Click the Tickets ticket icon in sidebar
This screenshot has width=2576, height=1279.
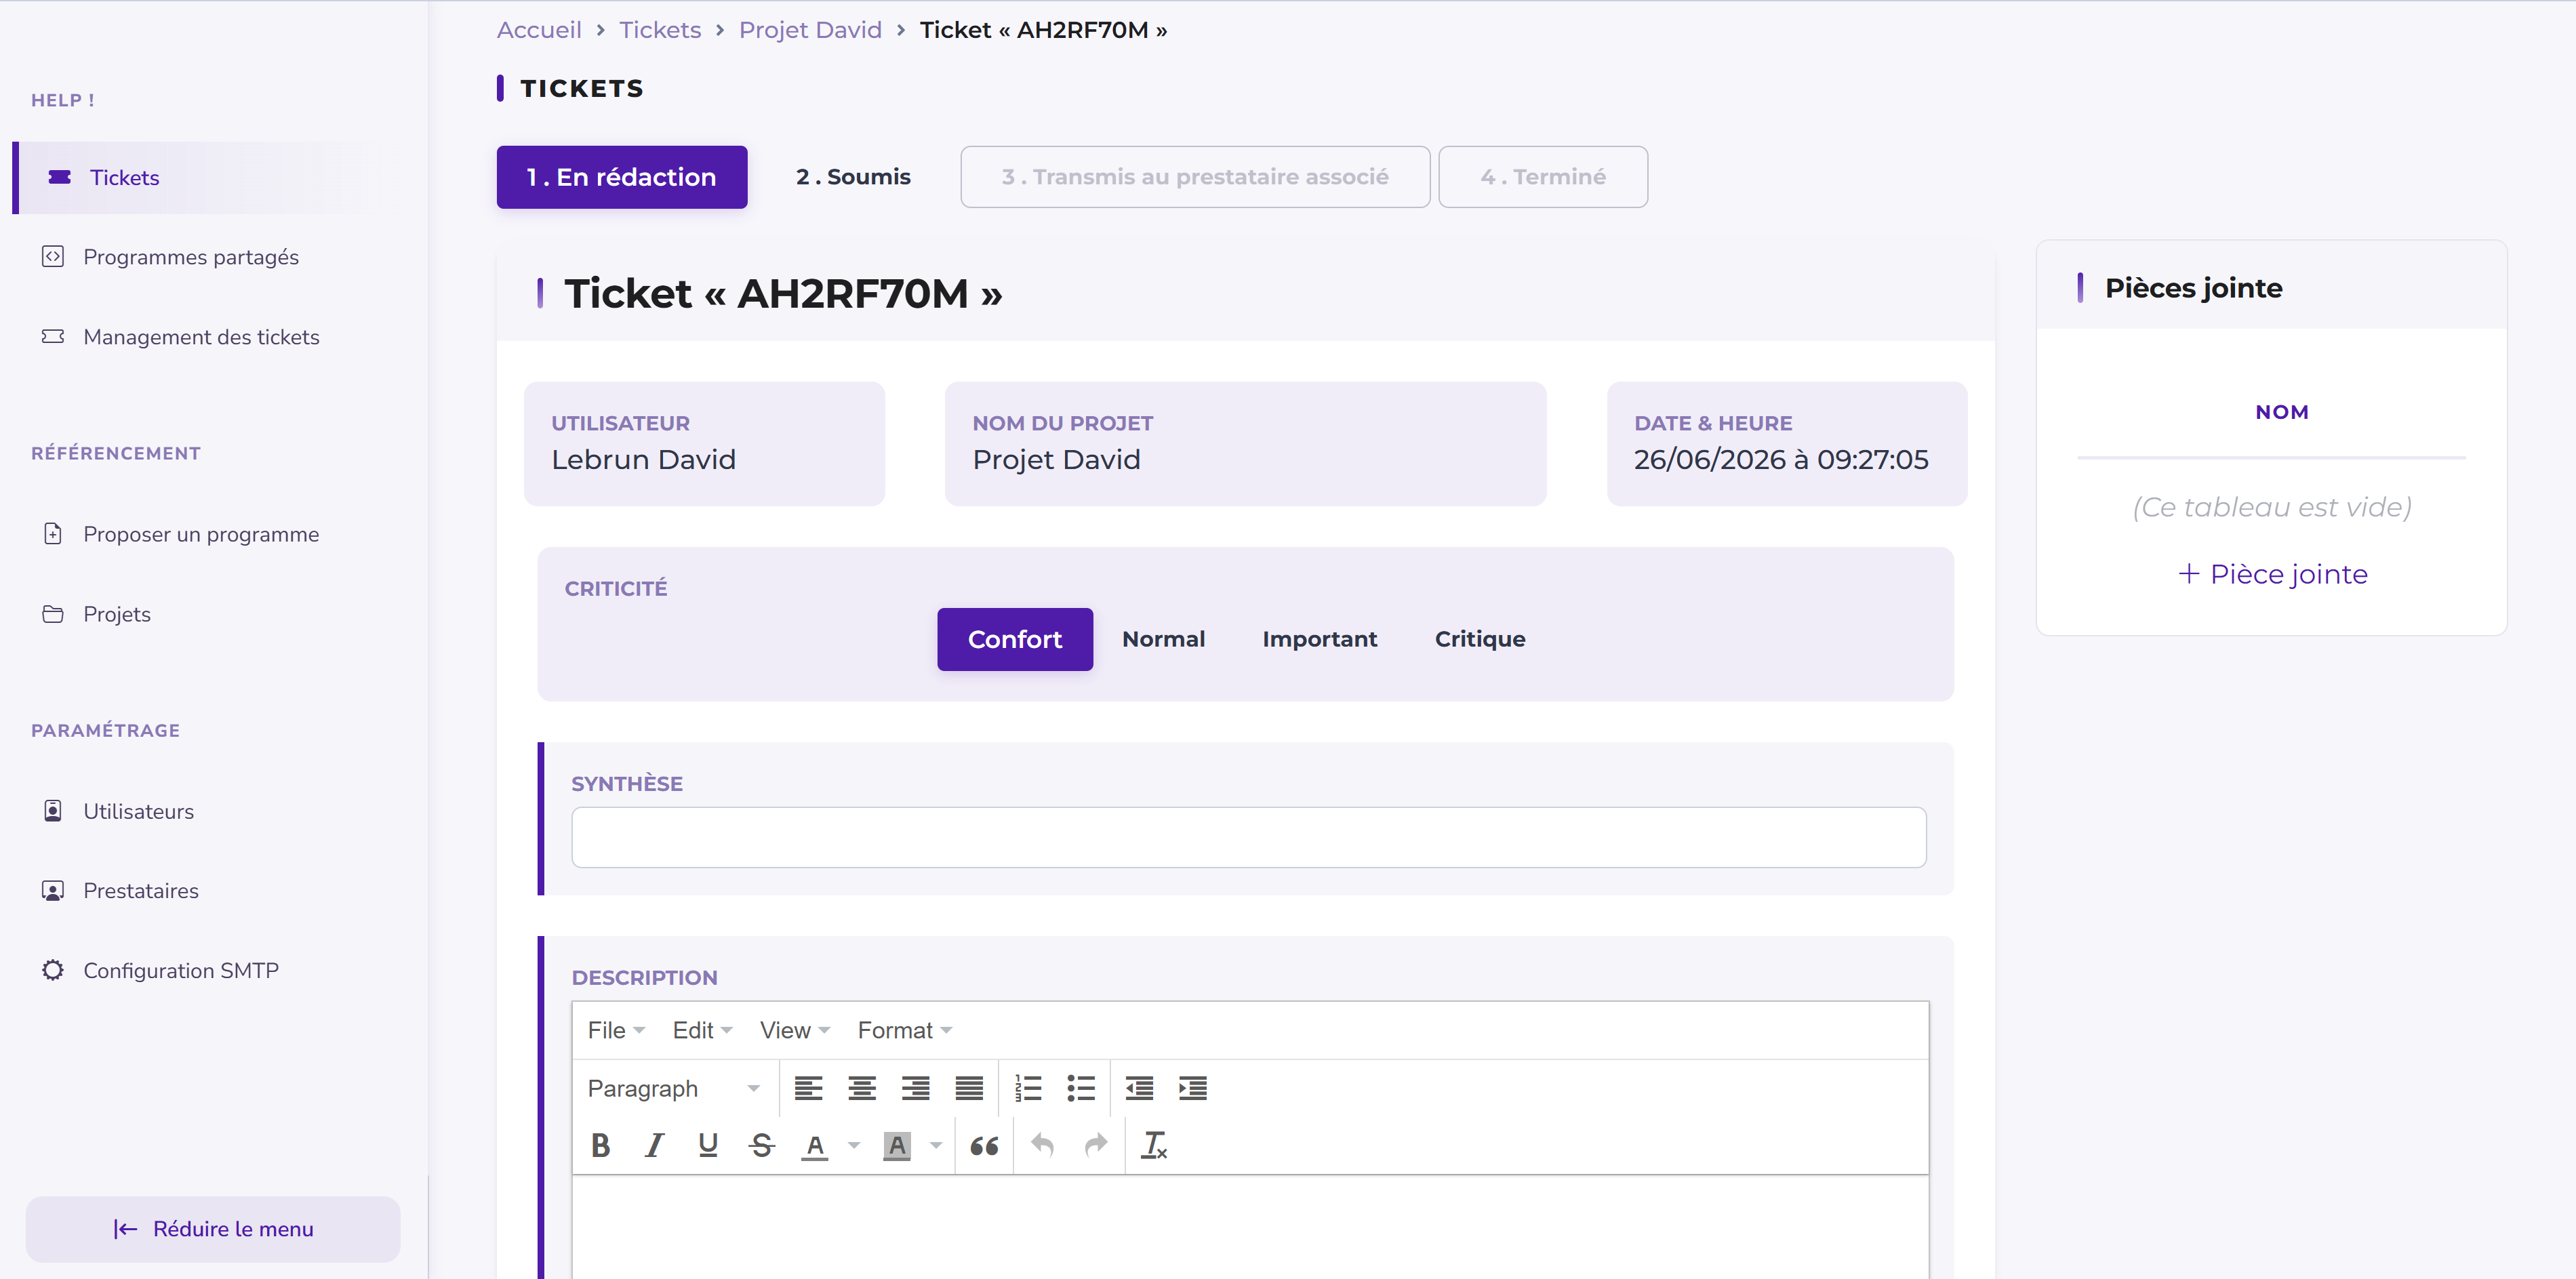point(60,177)
